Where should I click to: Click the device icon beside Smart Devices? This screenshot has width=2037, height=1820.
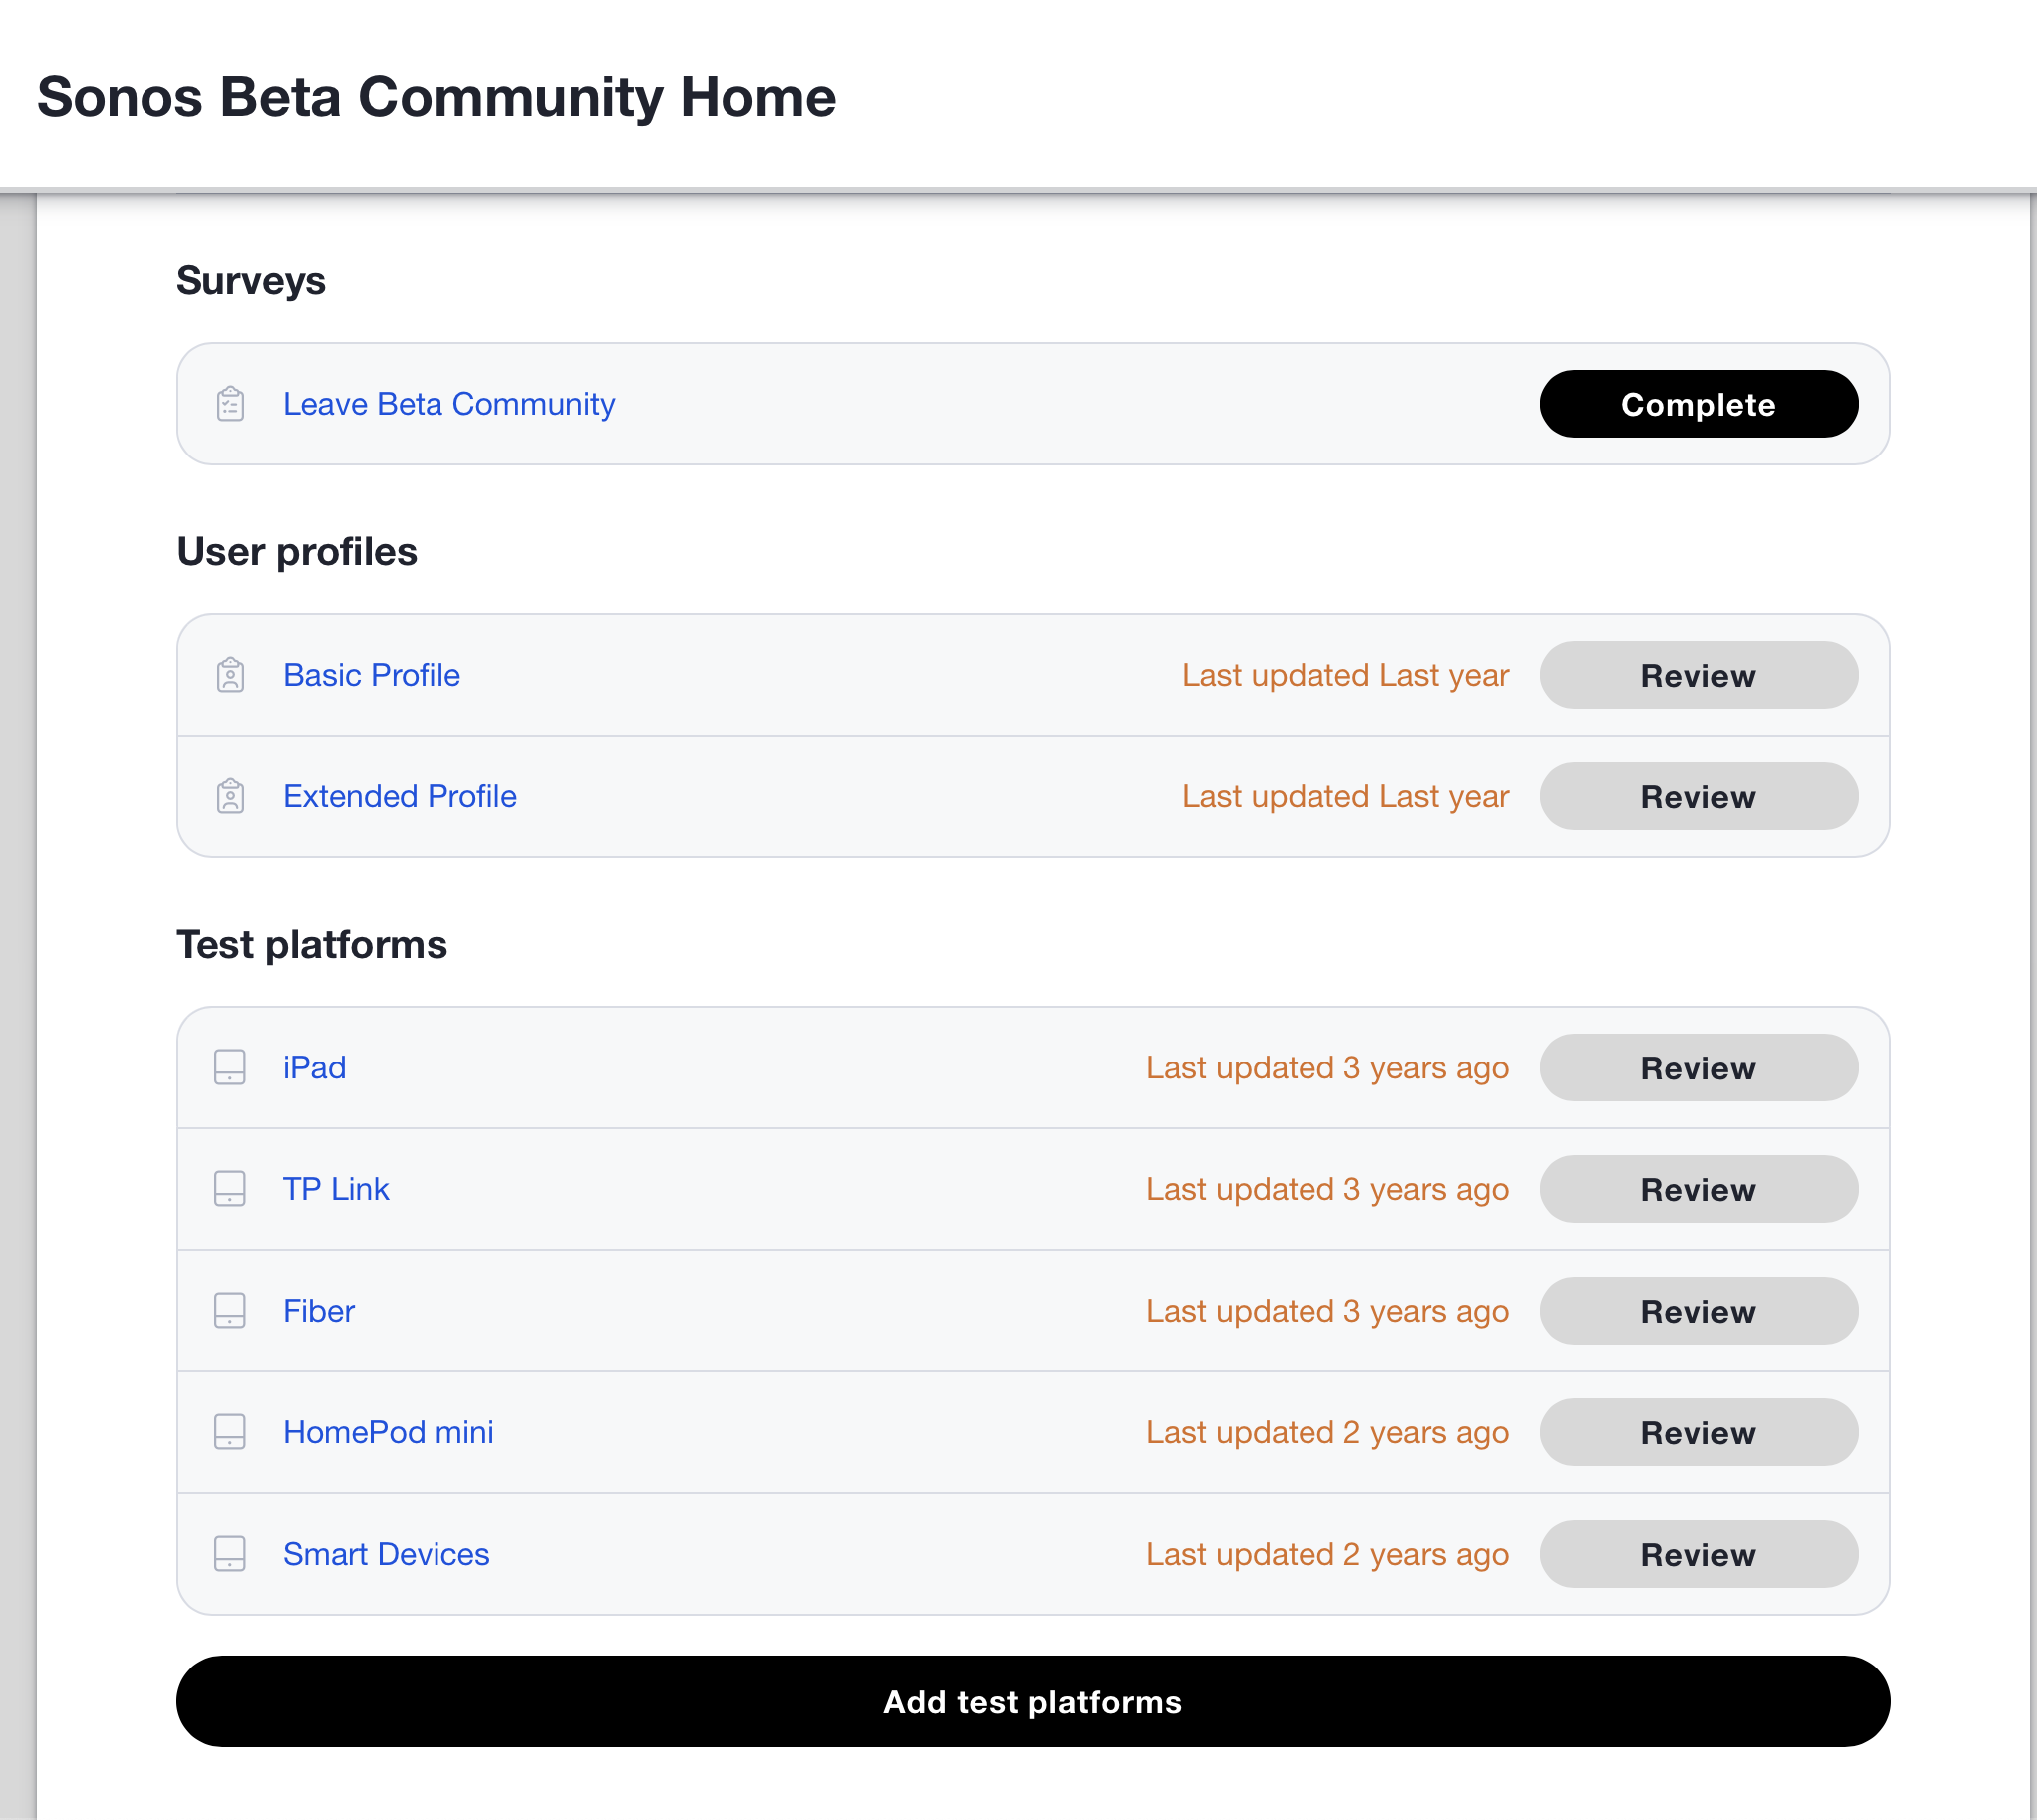coord(230,1554)
